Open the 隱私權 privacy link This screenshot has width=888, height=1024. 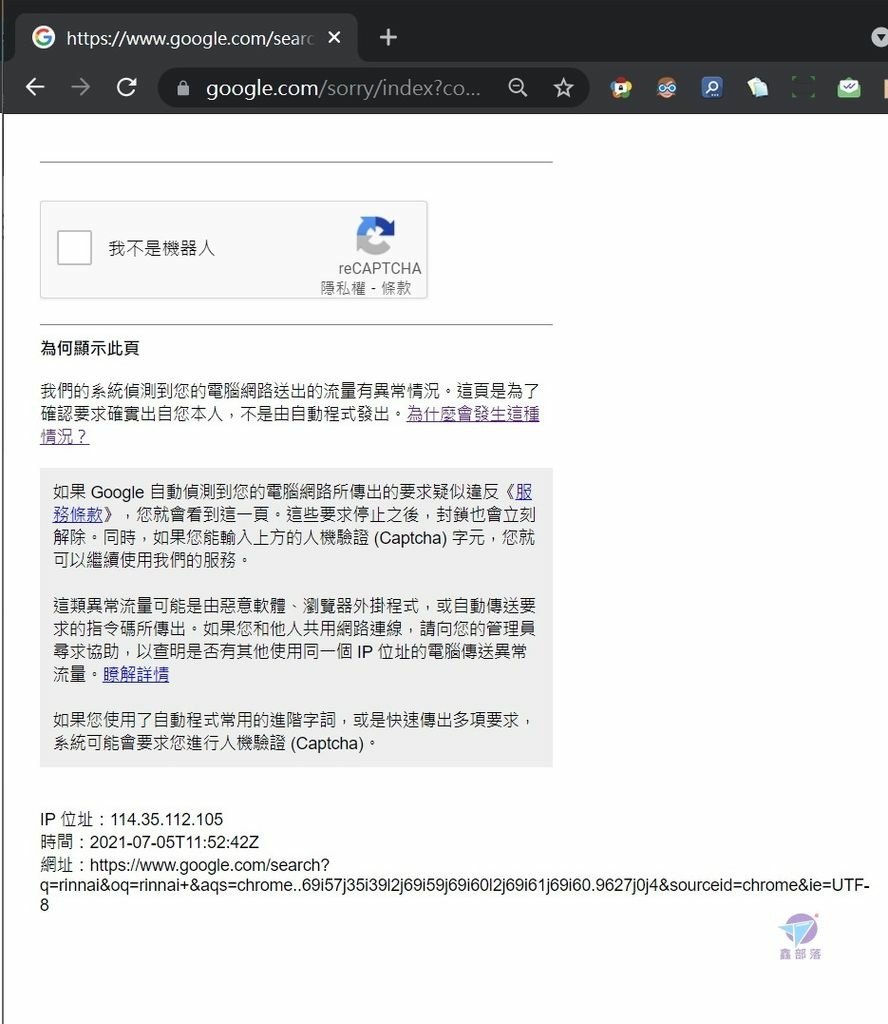(x=343, y=288)
